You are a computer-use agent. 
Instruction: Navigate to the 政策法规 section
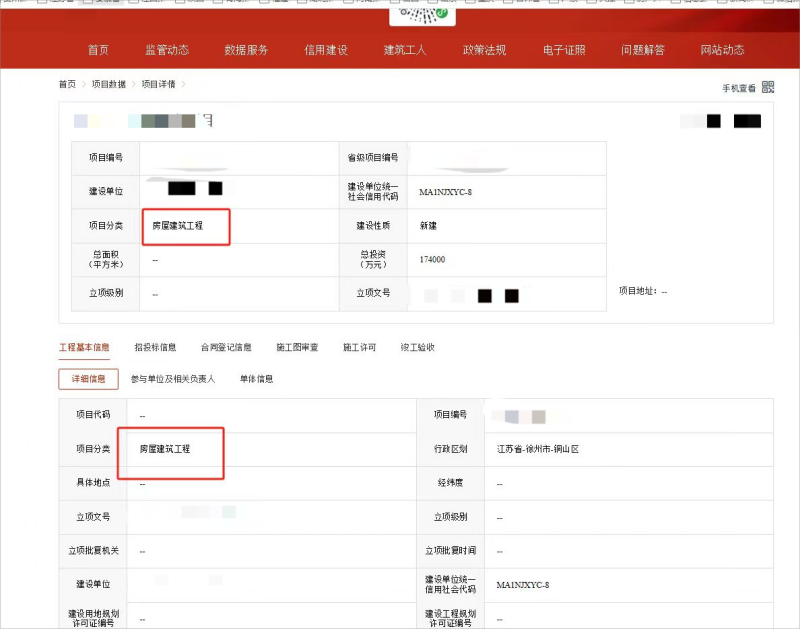[x=484, y=50]
